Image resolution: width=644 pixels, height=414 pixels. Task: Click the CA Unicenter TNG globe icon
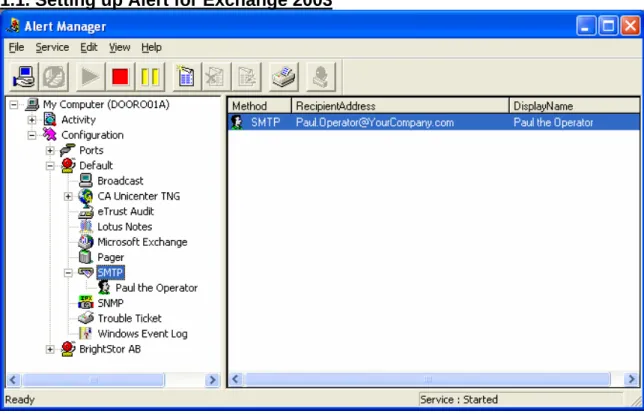(85, 196)
